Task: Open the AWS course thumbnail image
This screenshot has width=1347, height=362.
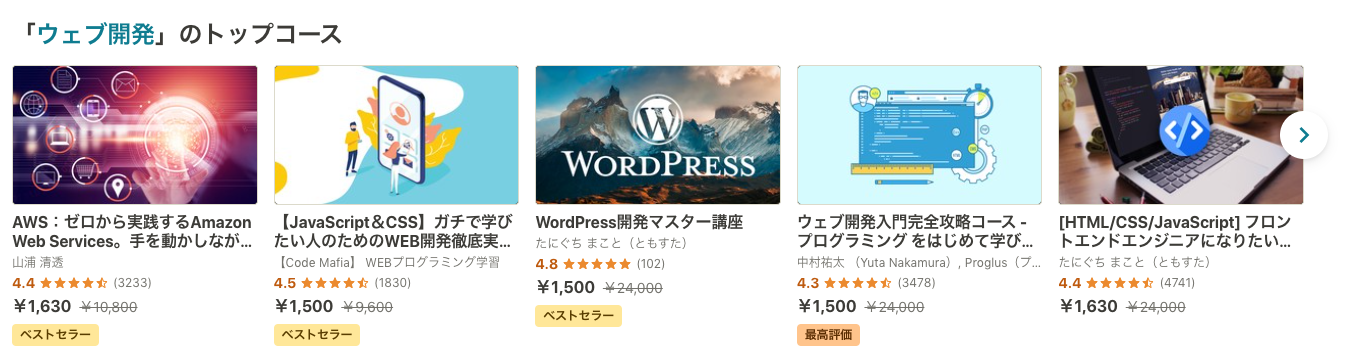Action: (135, 135)
